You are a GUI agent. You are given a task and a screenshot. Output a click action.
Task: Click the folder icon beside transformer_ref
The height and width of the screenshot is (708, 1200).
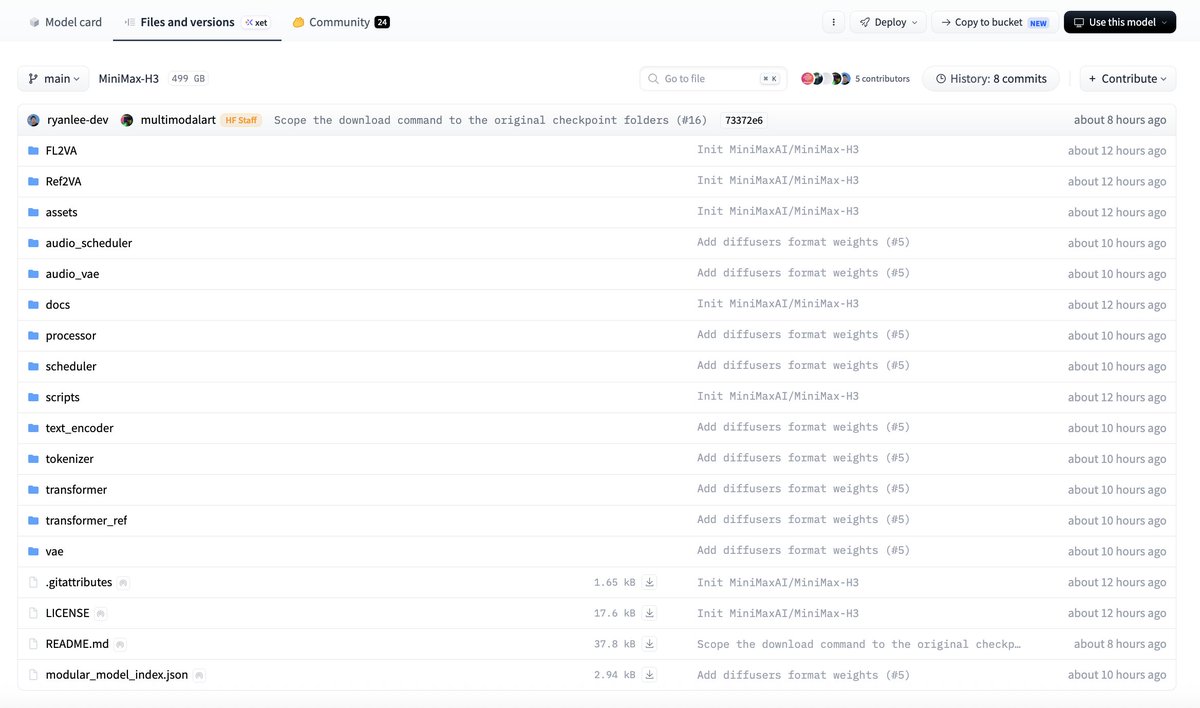[x=33, y=521]
